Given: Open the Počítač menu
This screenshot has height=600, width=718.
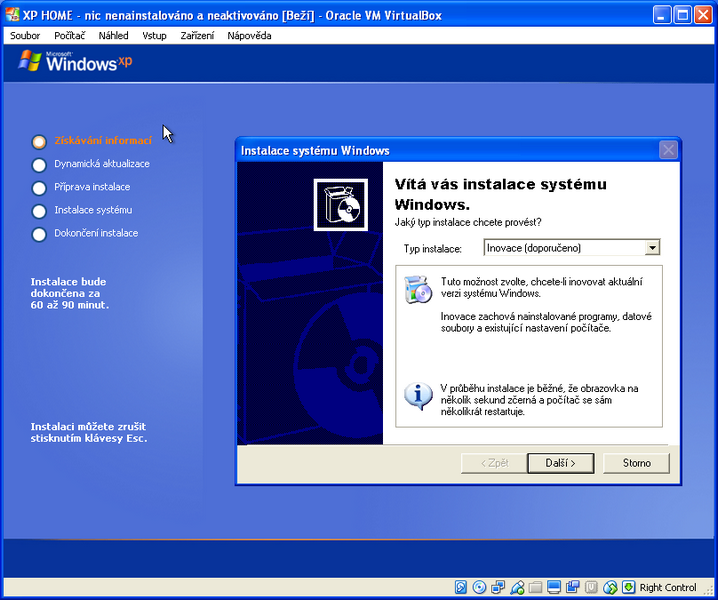Looking at the screenshot, I should [70, 36].
